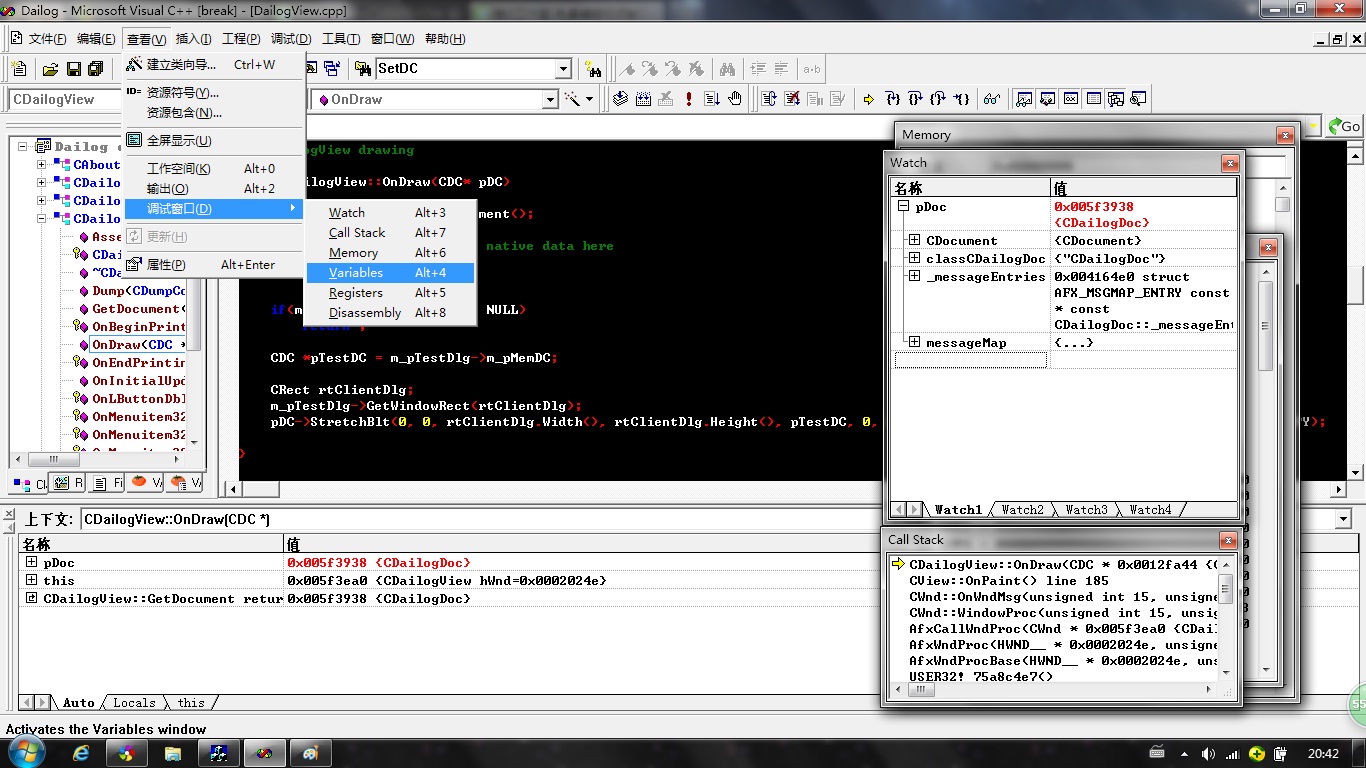
Task: Select Disassembly in the debug windows submenu
Action: tap(389, 312)
